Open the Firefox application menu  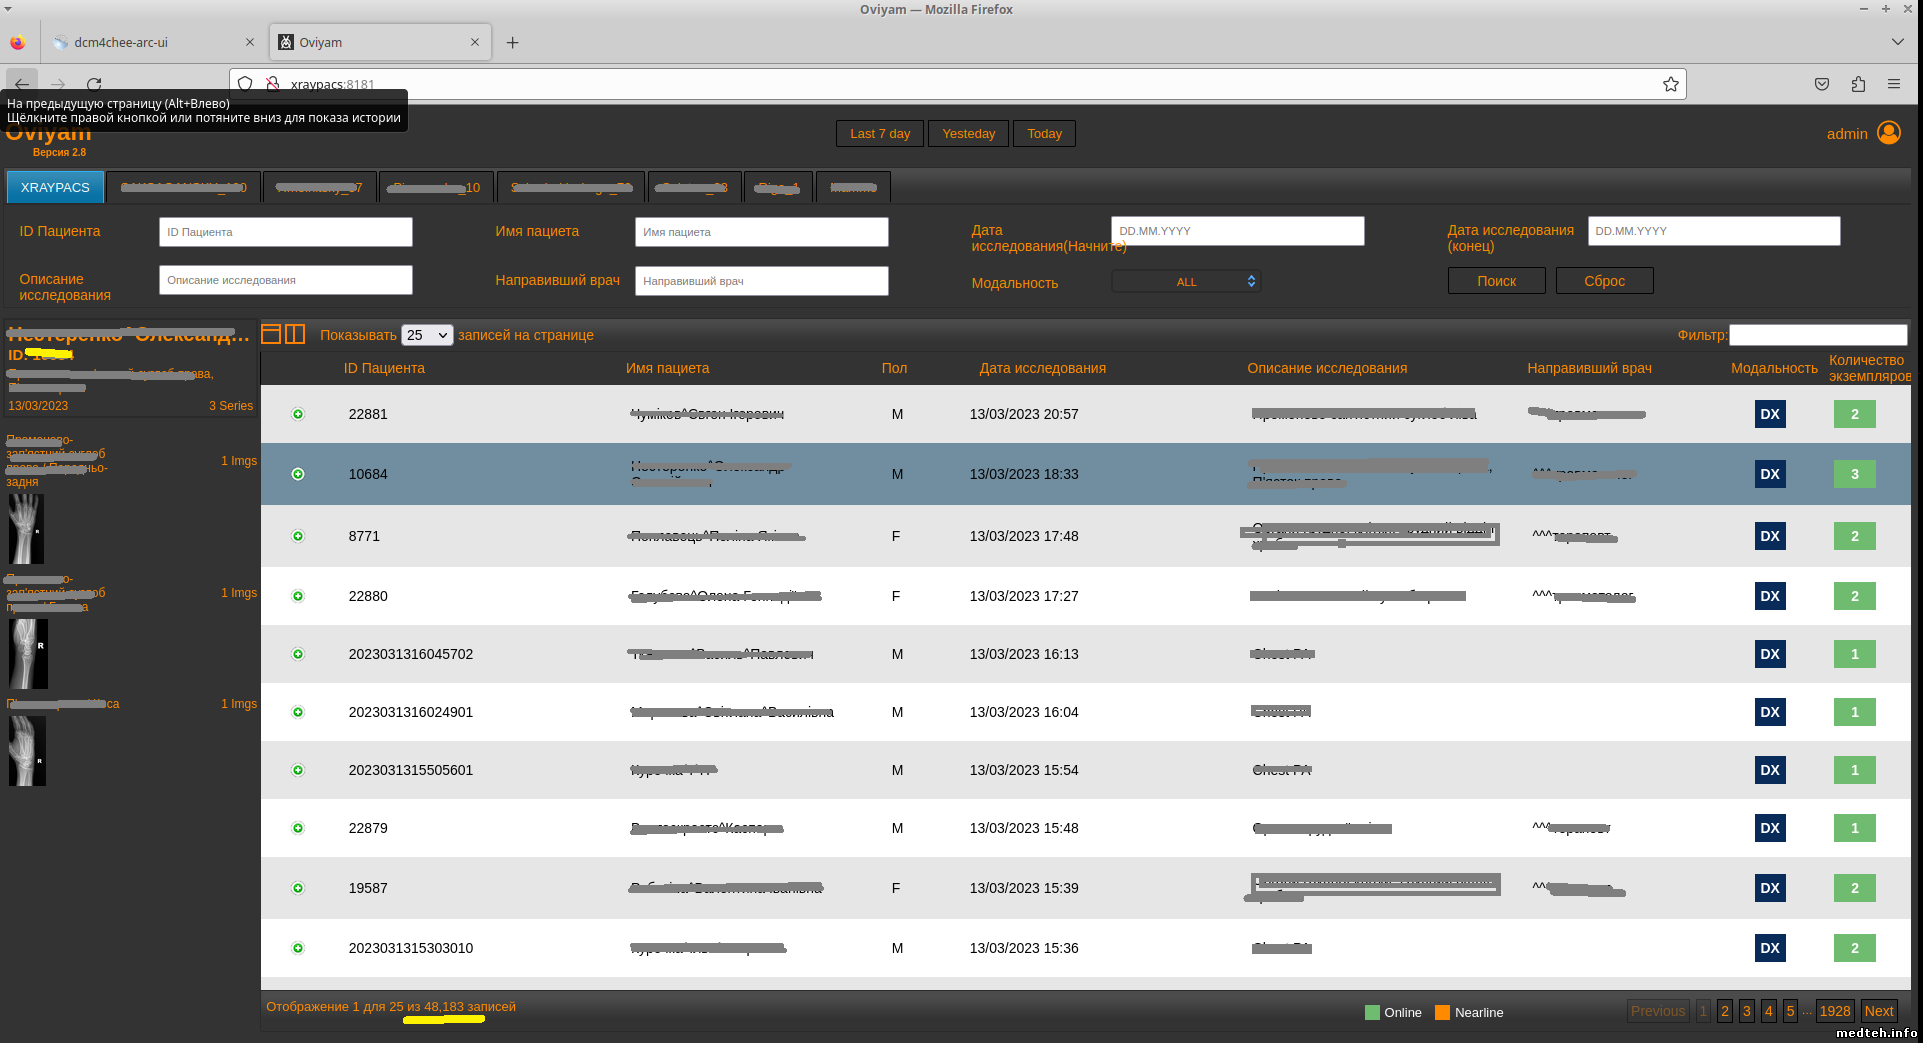(1894, 84)
